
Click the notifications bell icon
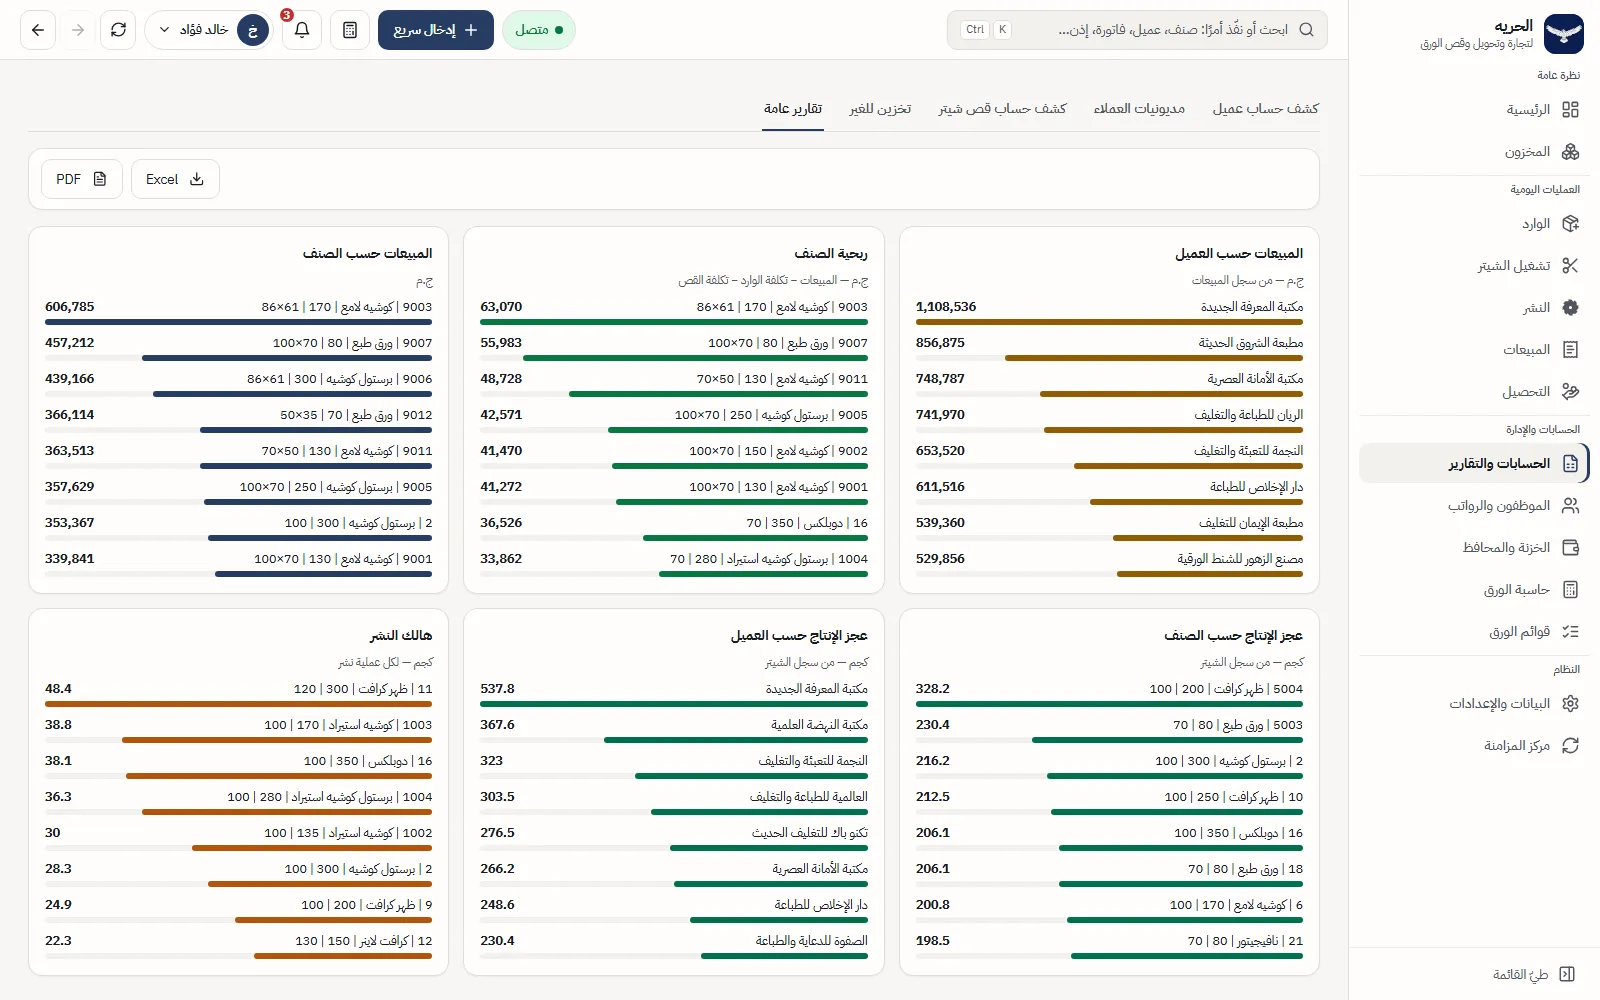point(302,30)
